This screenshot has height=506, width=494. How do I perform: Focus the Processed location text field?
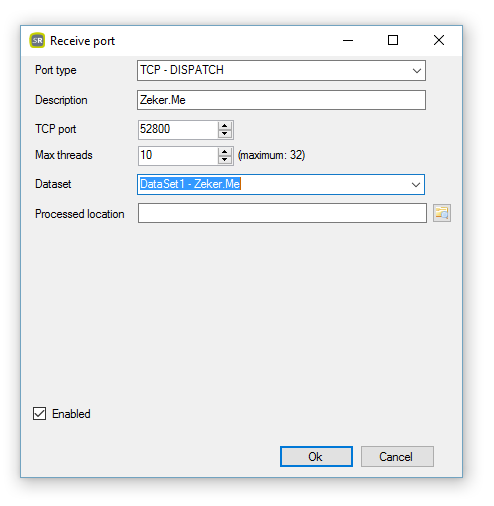(x=282, y=213)
